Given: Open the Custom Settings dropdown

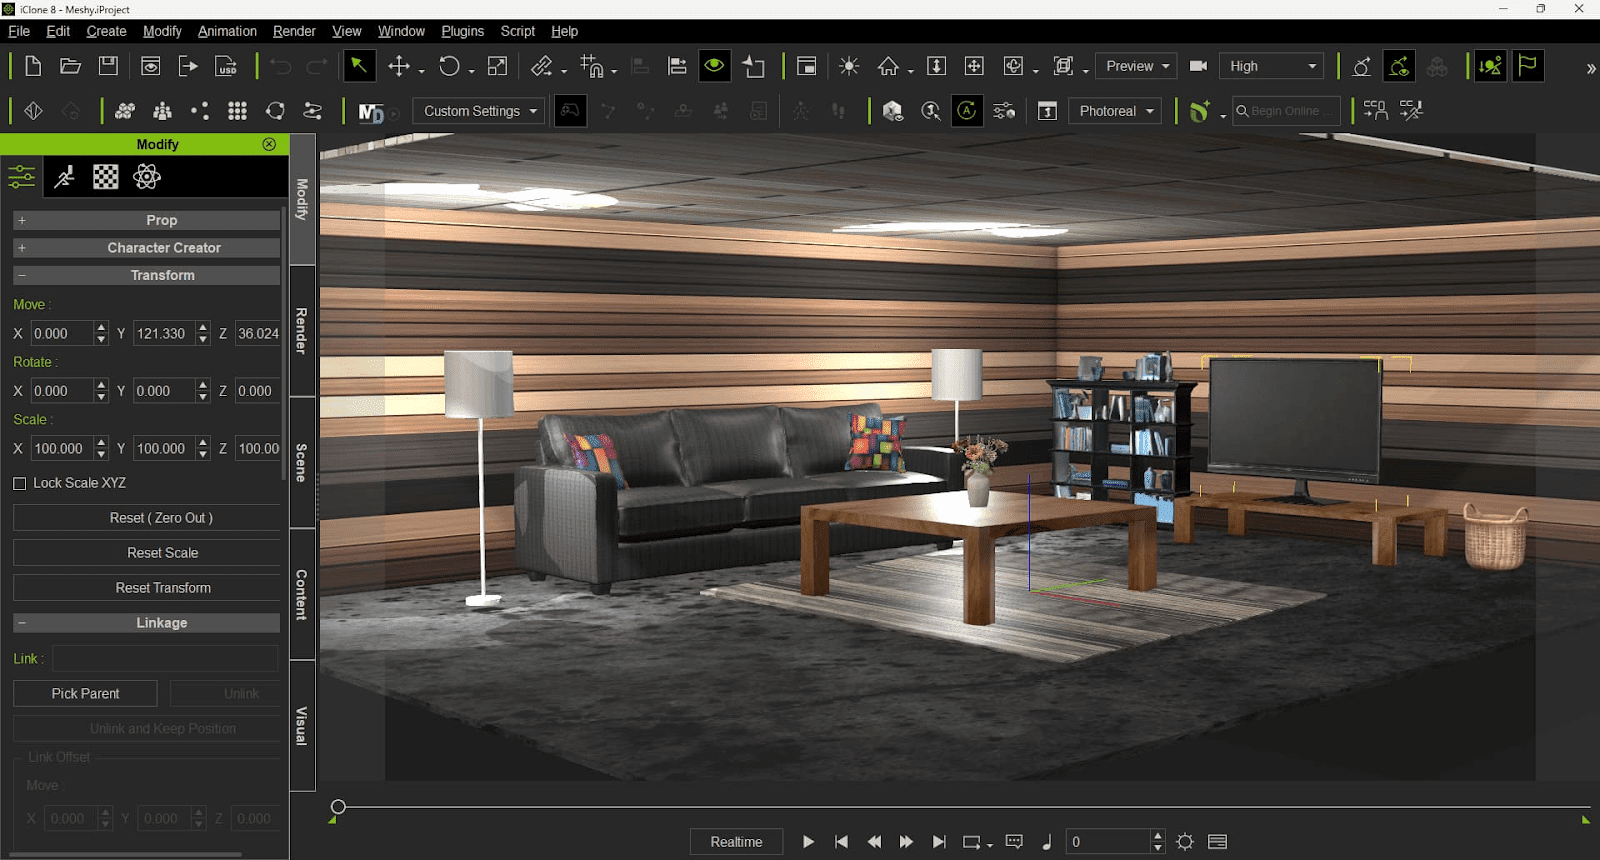Looking at the screenshot, I should coord(479,111).
